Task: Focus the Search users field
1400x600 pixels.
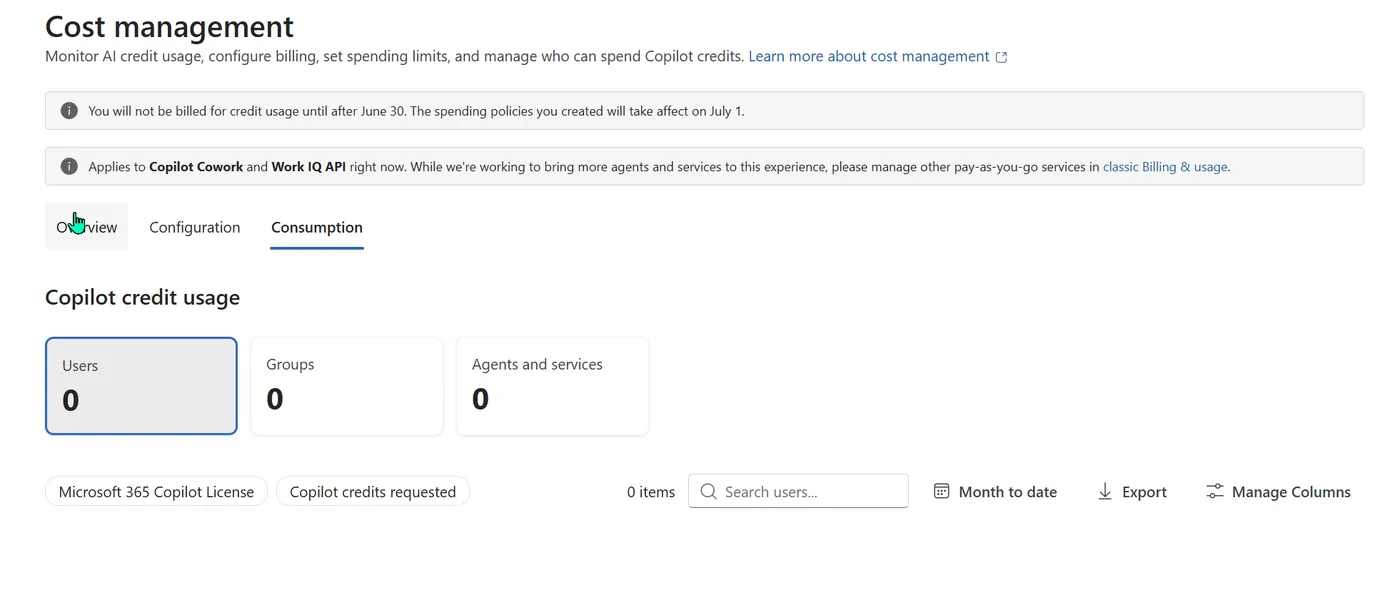Action: [x=798, y=491]
